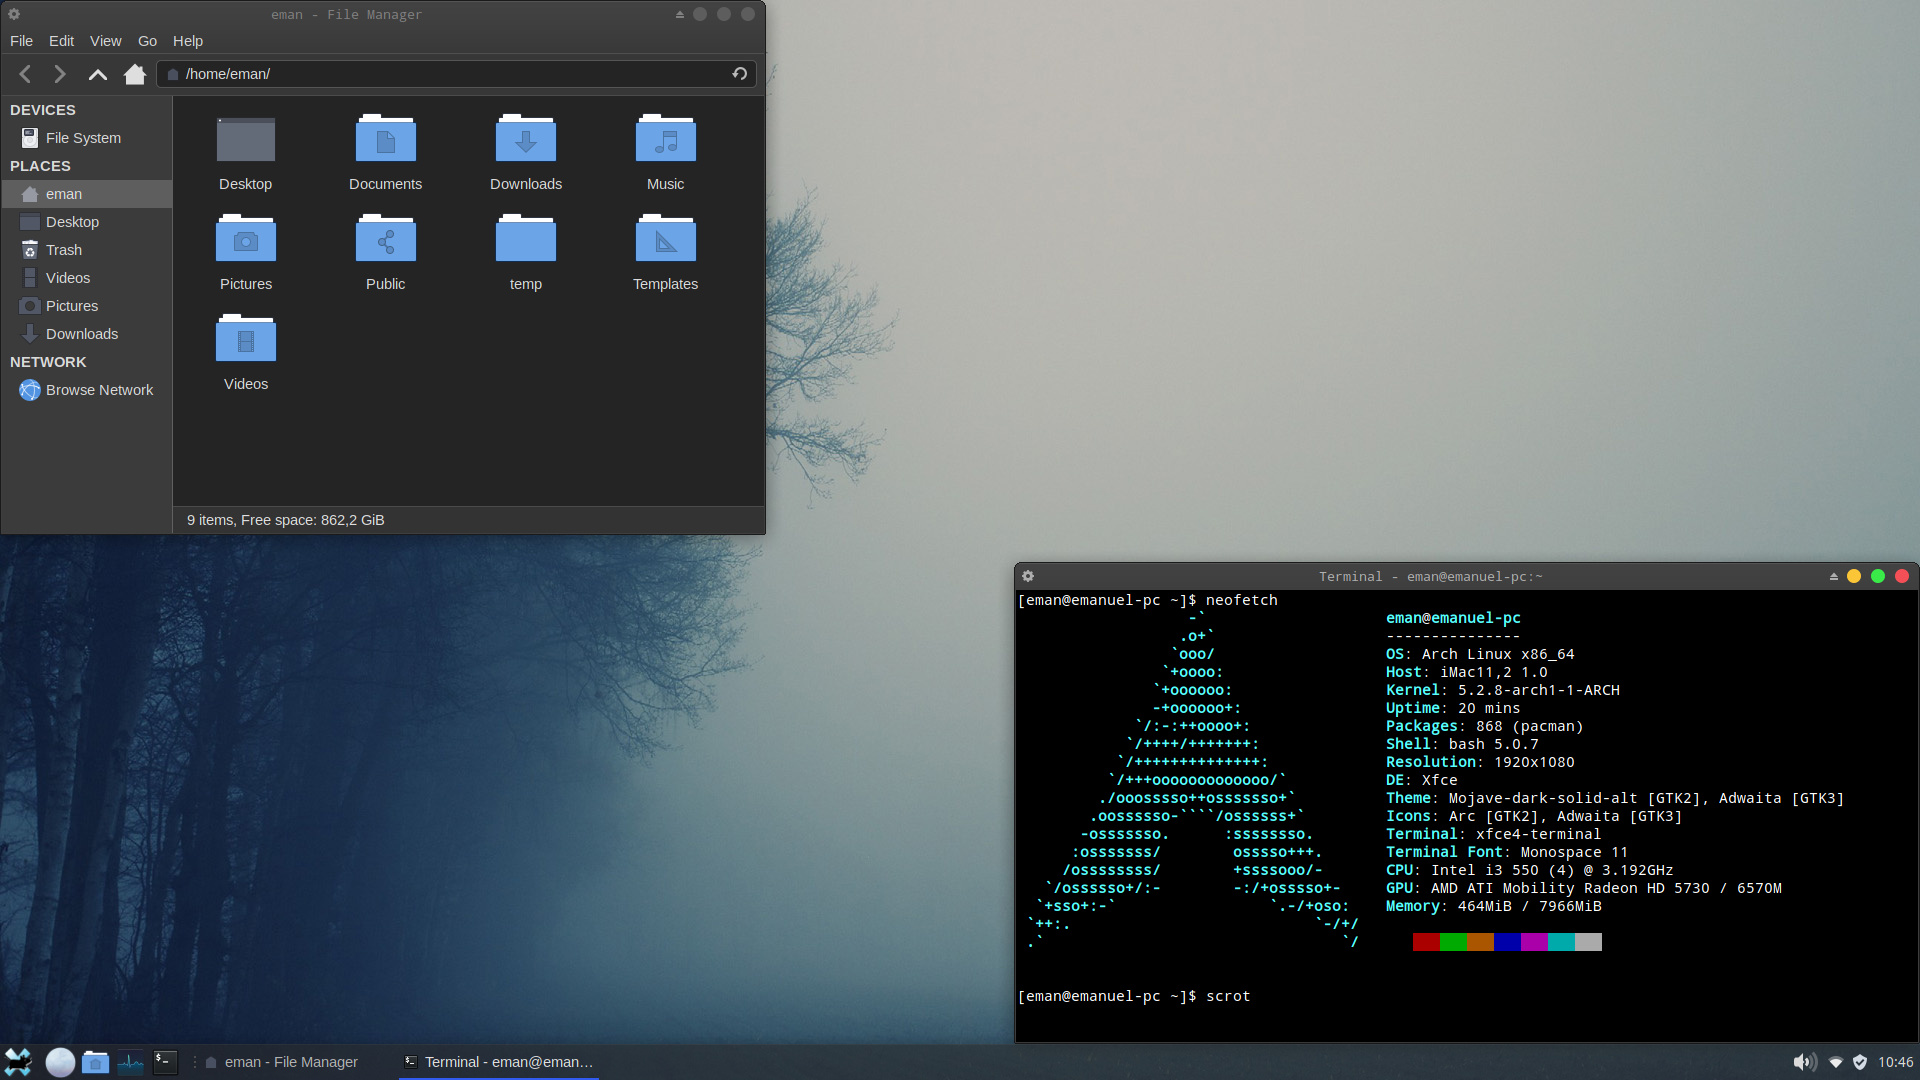Shade the File Manager window with the roll-up arrow
The width and height of the screenshot is (1920, 1080).
[680, 14]
